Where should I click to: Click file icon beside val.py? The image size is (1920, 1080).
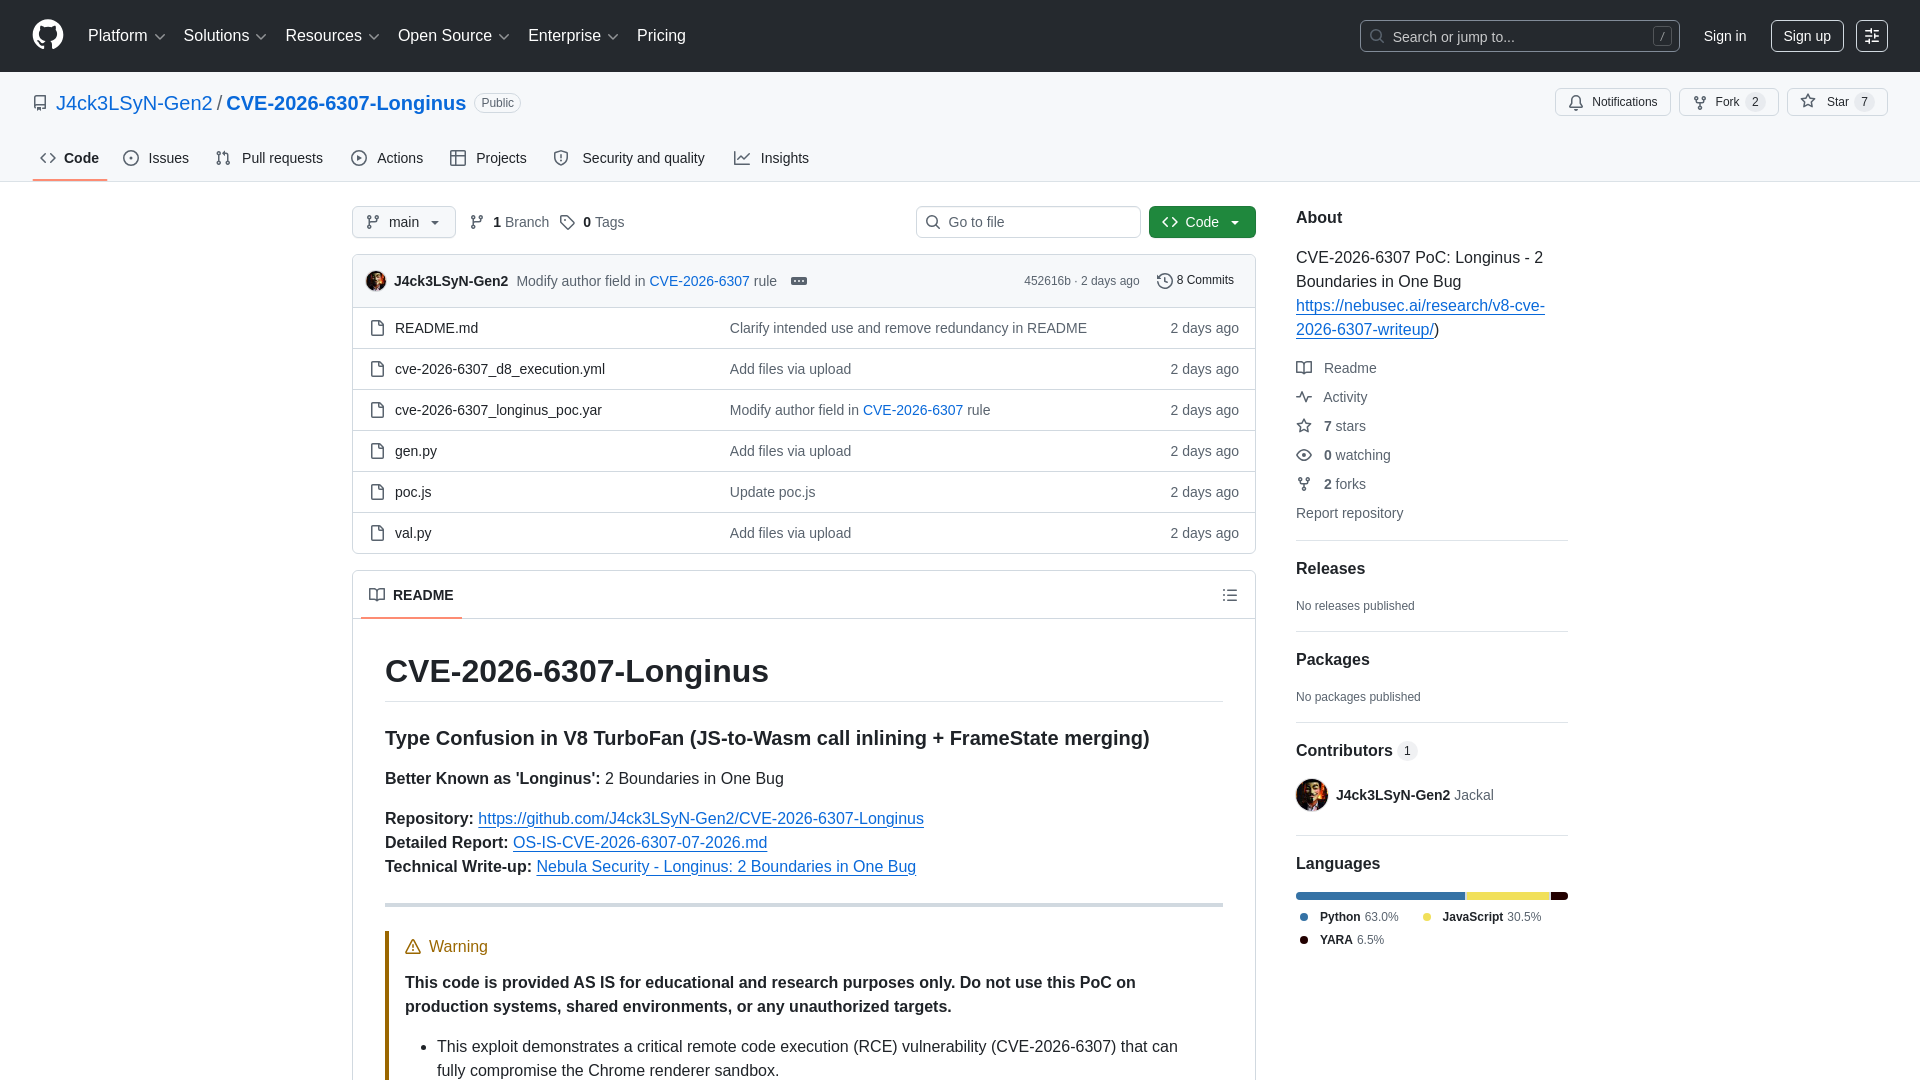tap(377, 533)
